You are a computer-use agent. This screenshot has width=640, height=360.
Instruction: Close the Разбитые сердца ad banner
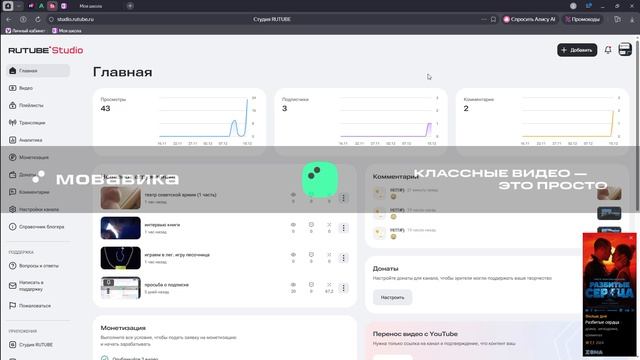(x=631, y=238)
